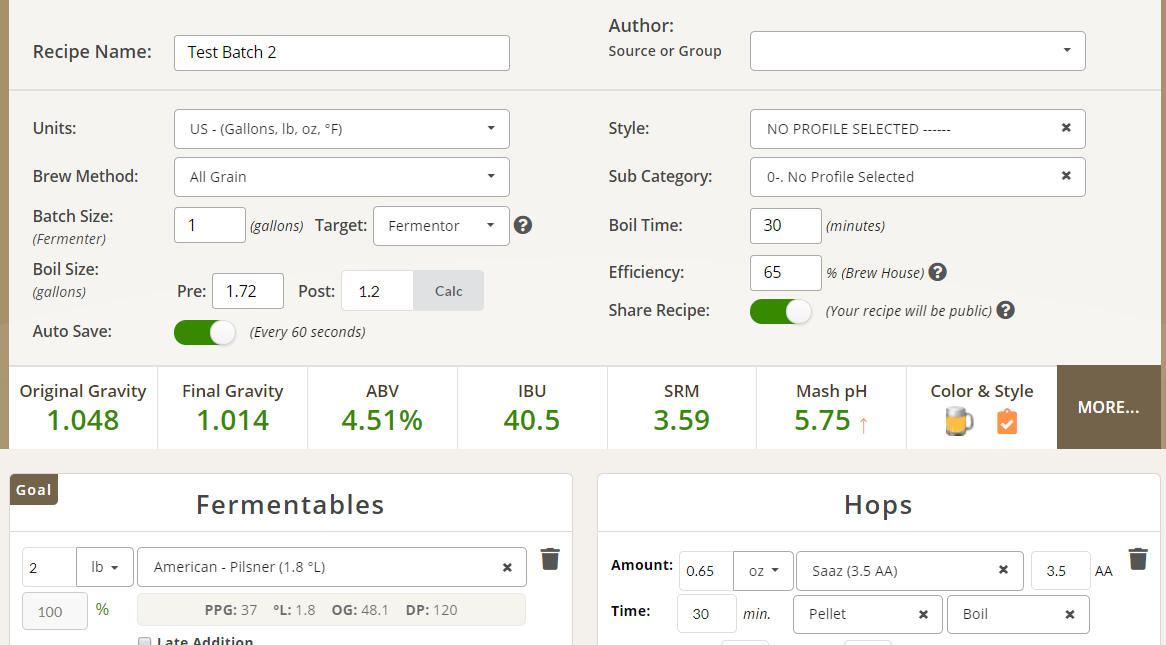Click the Boil Time minutes field

[x=785, y=226]
